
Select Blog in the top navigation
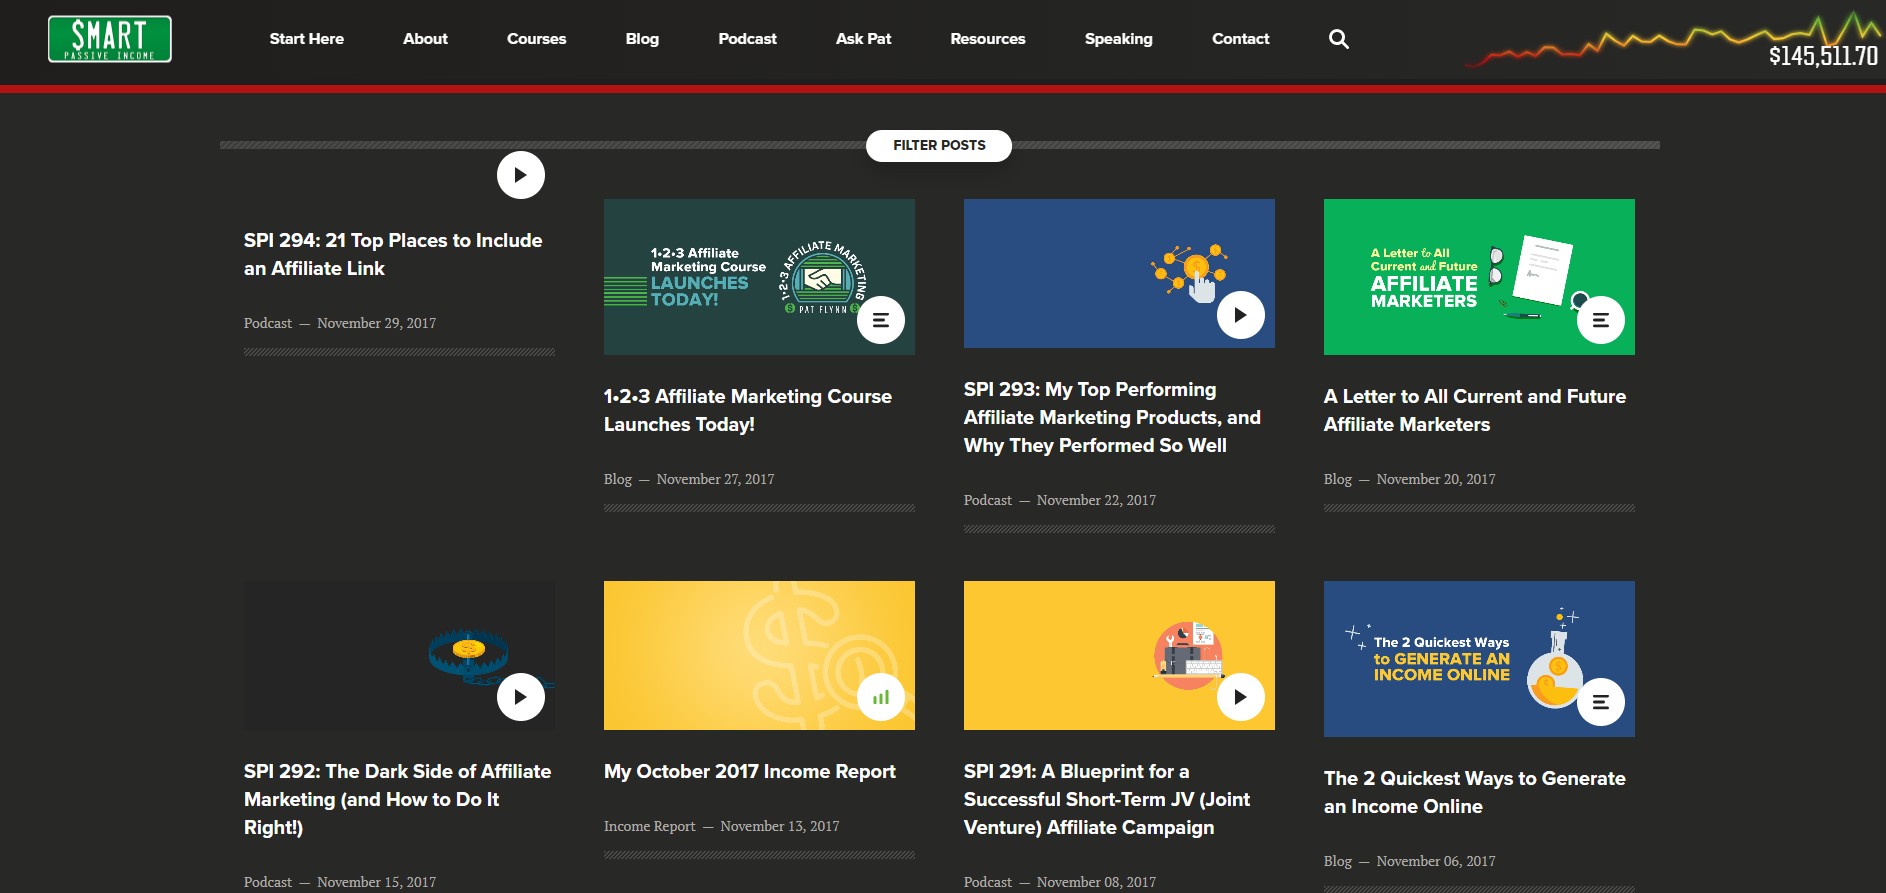(x=642, y=39)
